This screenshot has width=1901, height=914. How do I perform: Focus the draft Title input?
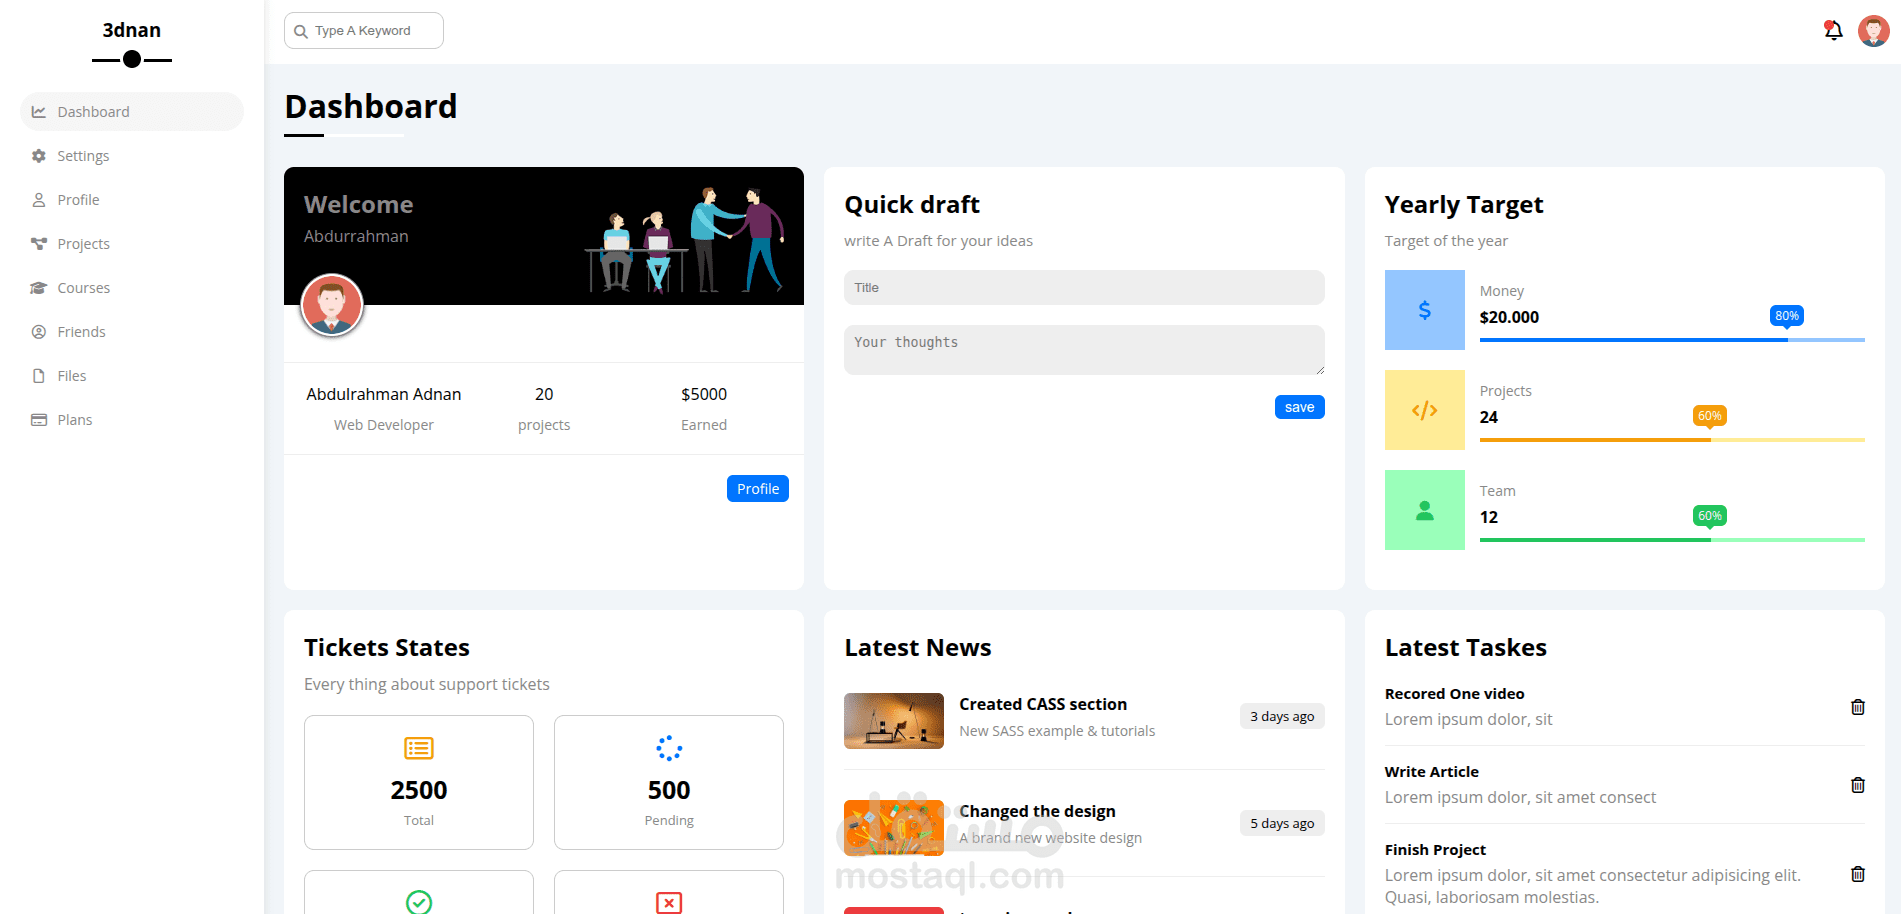(x=1084, y=288)
